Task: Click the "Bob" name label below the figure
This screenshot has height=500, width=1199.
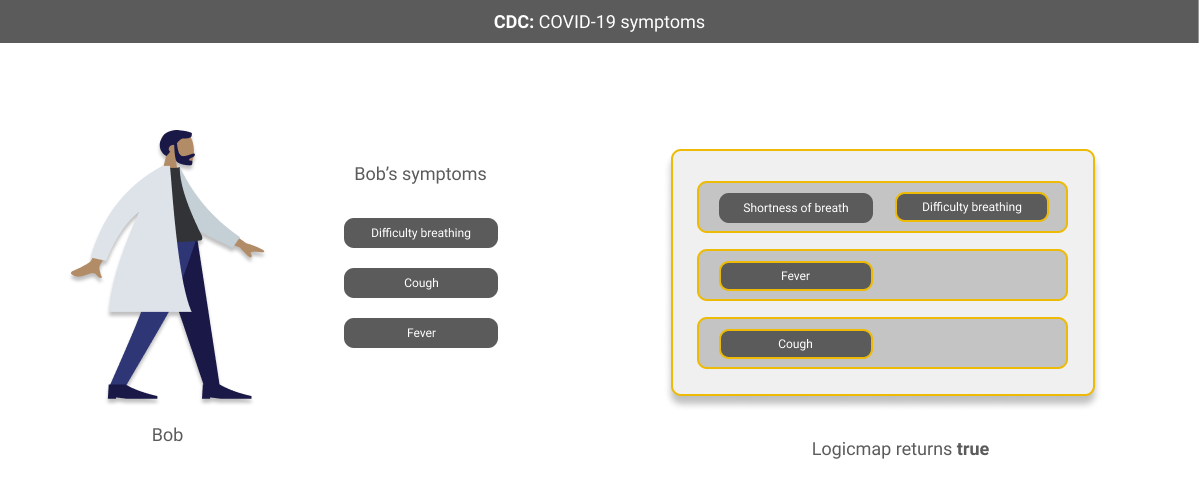Action: [167, 435]
